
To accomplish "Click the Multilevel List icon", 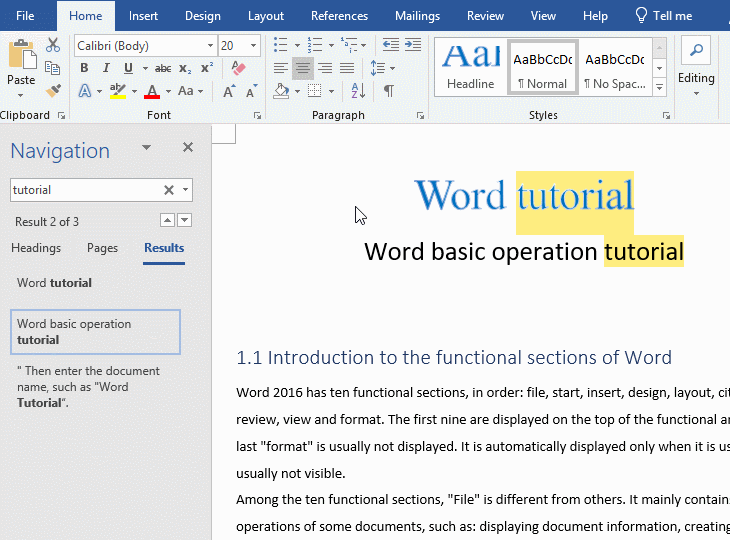I will [x=349, y=45].
